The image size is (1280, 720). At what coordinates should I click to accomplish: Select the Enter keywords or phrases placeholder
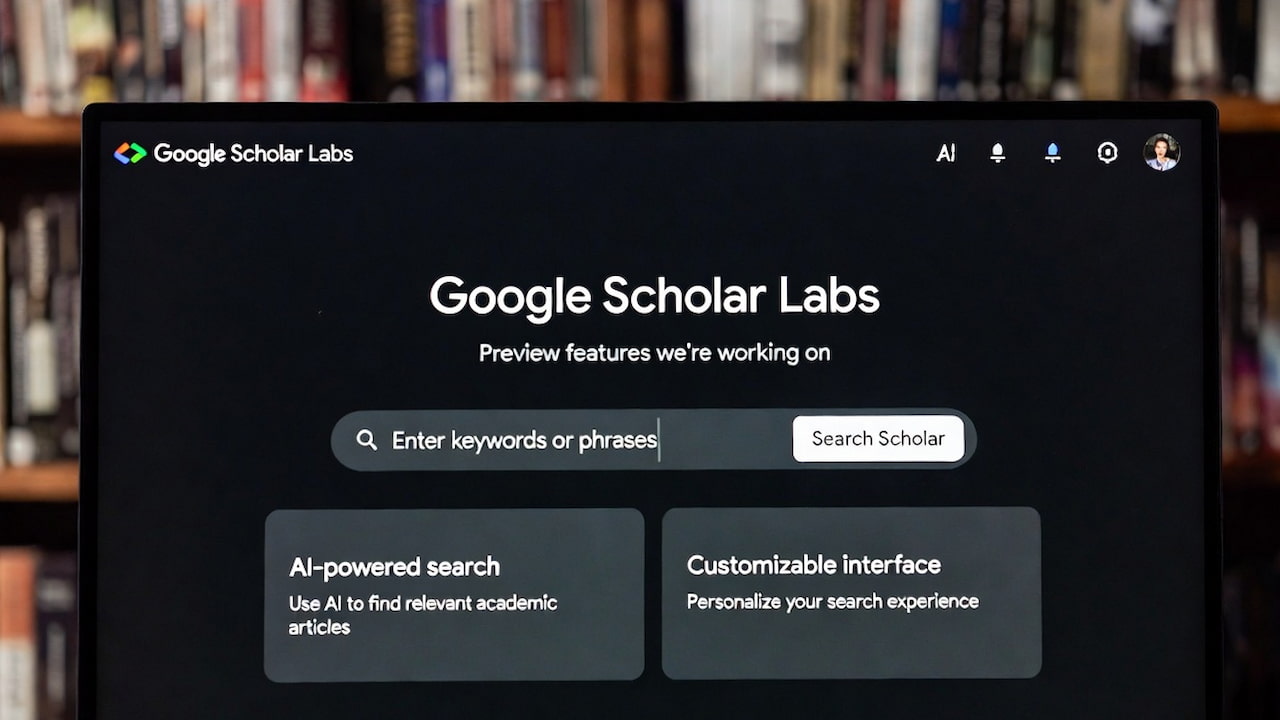[525, 440]
